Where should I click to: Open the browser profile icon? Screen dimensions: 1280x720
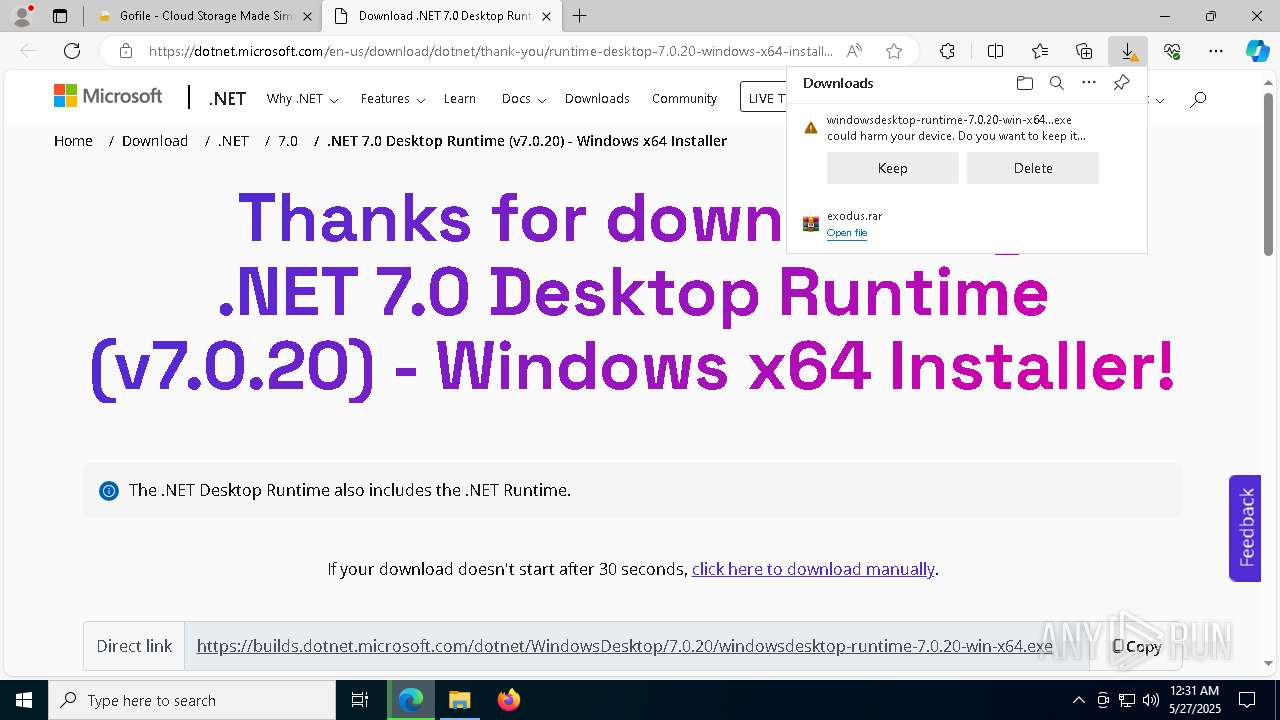(x=21, y=16)
